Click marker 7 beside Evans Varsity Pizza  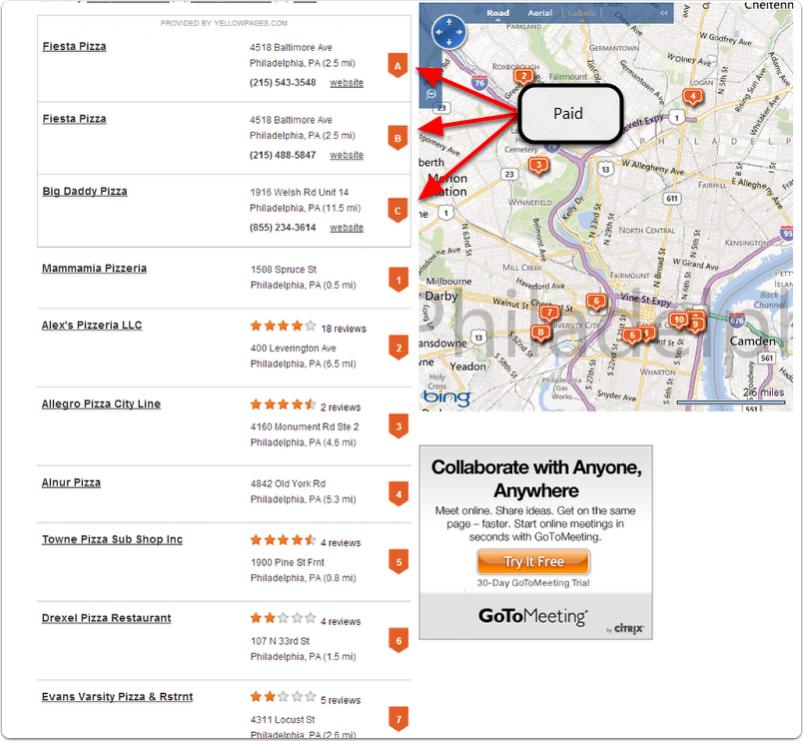(x=398, y=719)
